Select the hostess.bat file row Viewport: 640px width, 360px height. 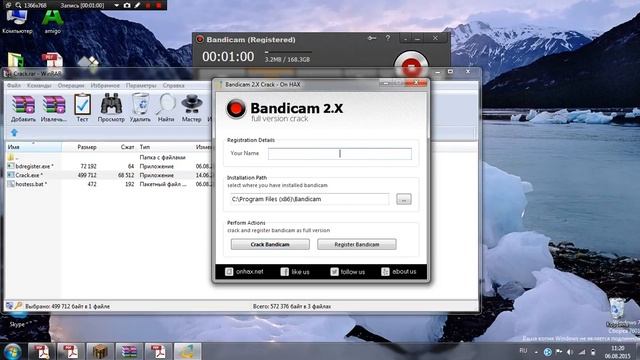click(109, 184)
